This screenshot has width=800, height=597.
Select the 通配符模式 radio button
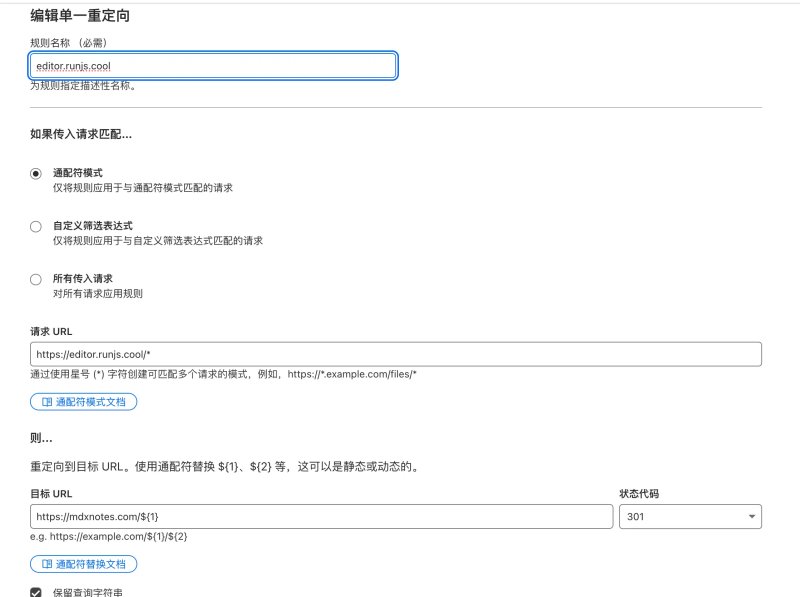point(36,173)
